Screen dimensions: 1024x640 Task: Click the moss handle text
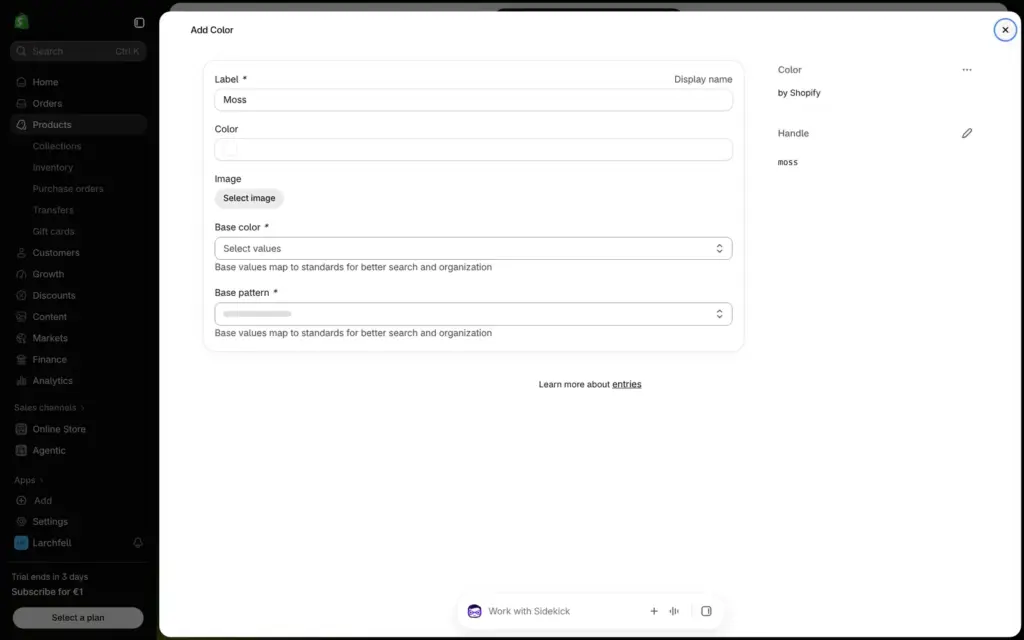788,162
